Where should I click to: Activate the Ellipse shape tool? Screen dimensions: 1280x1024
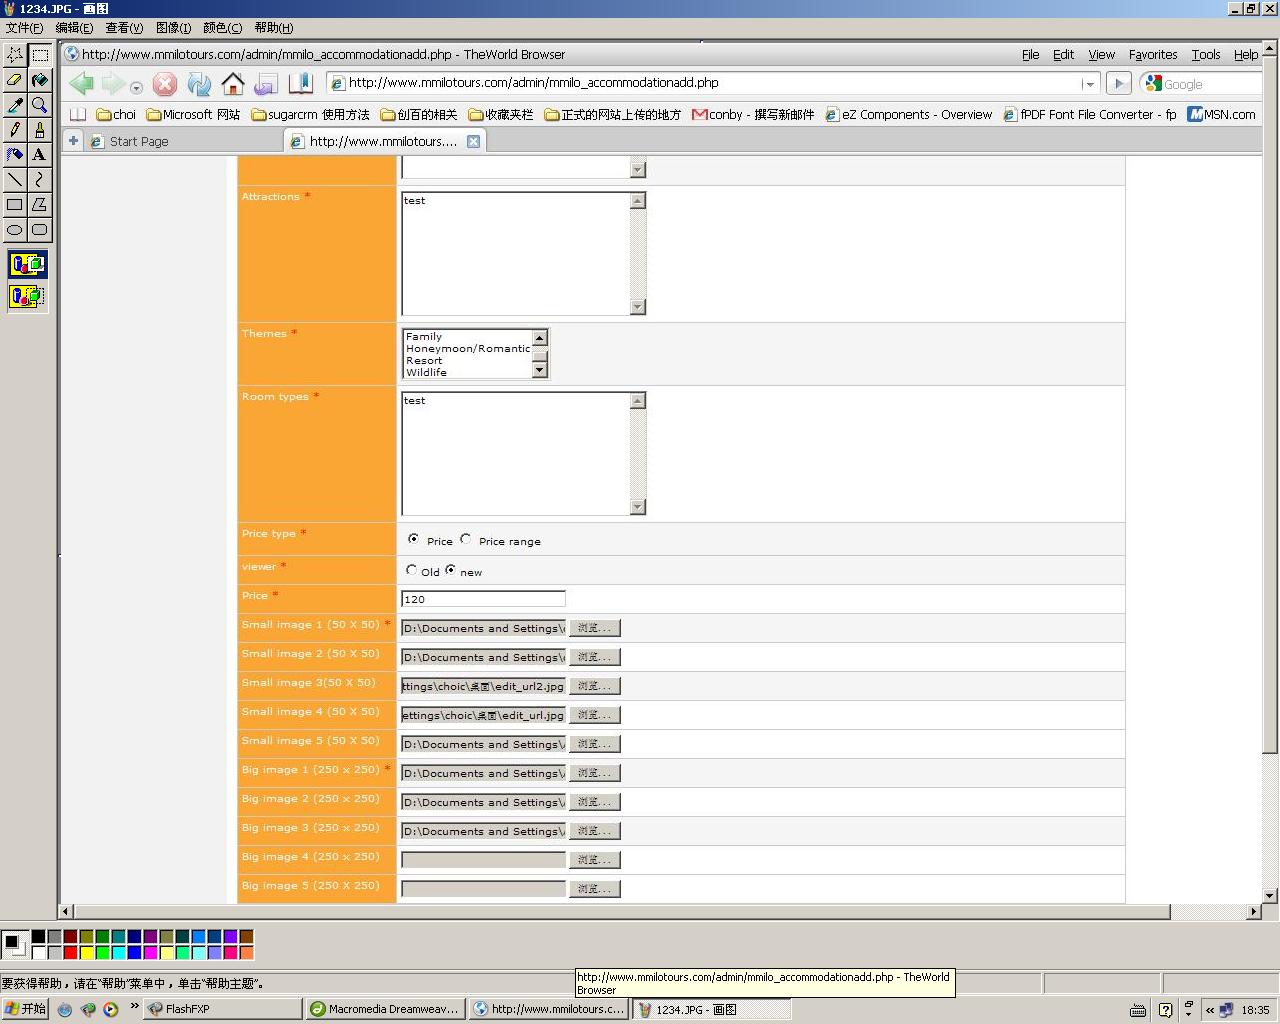click(x=15, y=230)
